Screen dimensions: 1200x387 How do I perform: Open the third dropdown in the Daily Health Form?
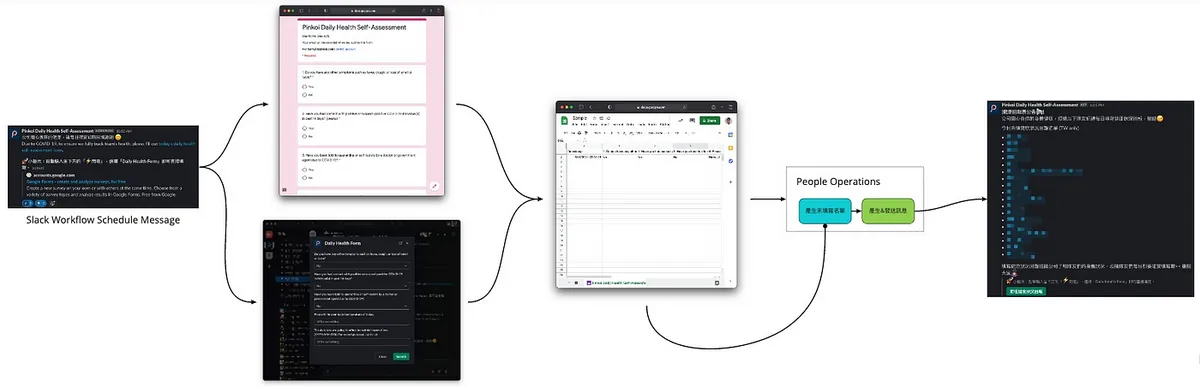361,306
